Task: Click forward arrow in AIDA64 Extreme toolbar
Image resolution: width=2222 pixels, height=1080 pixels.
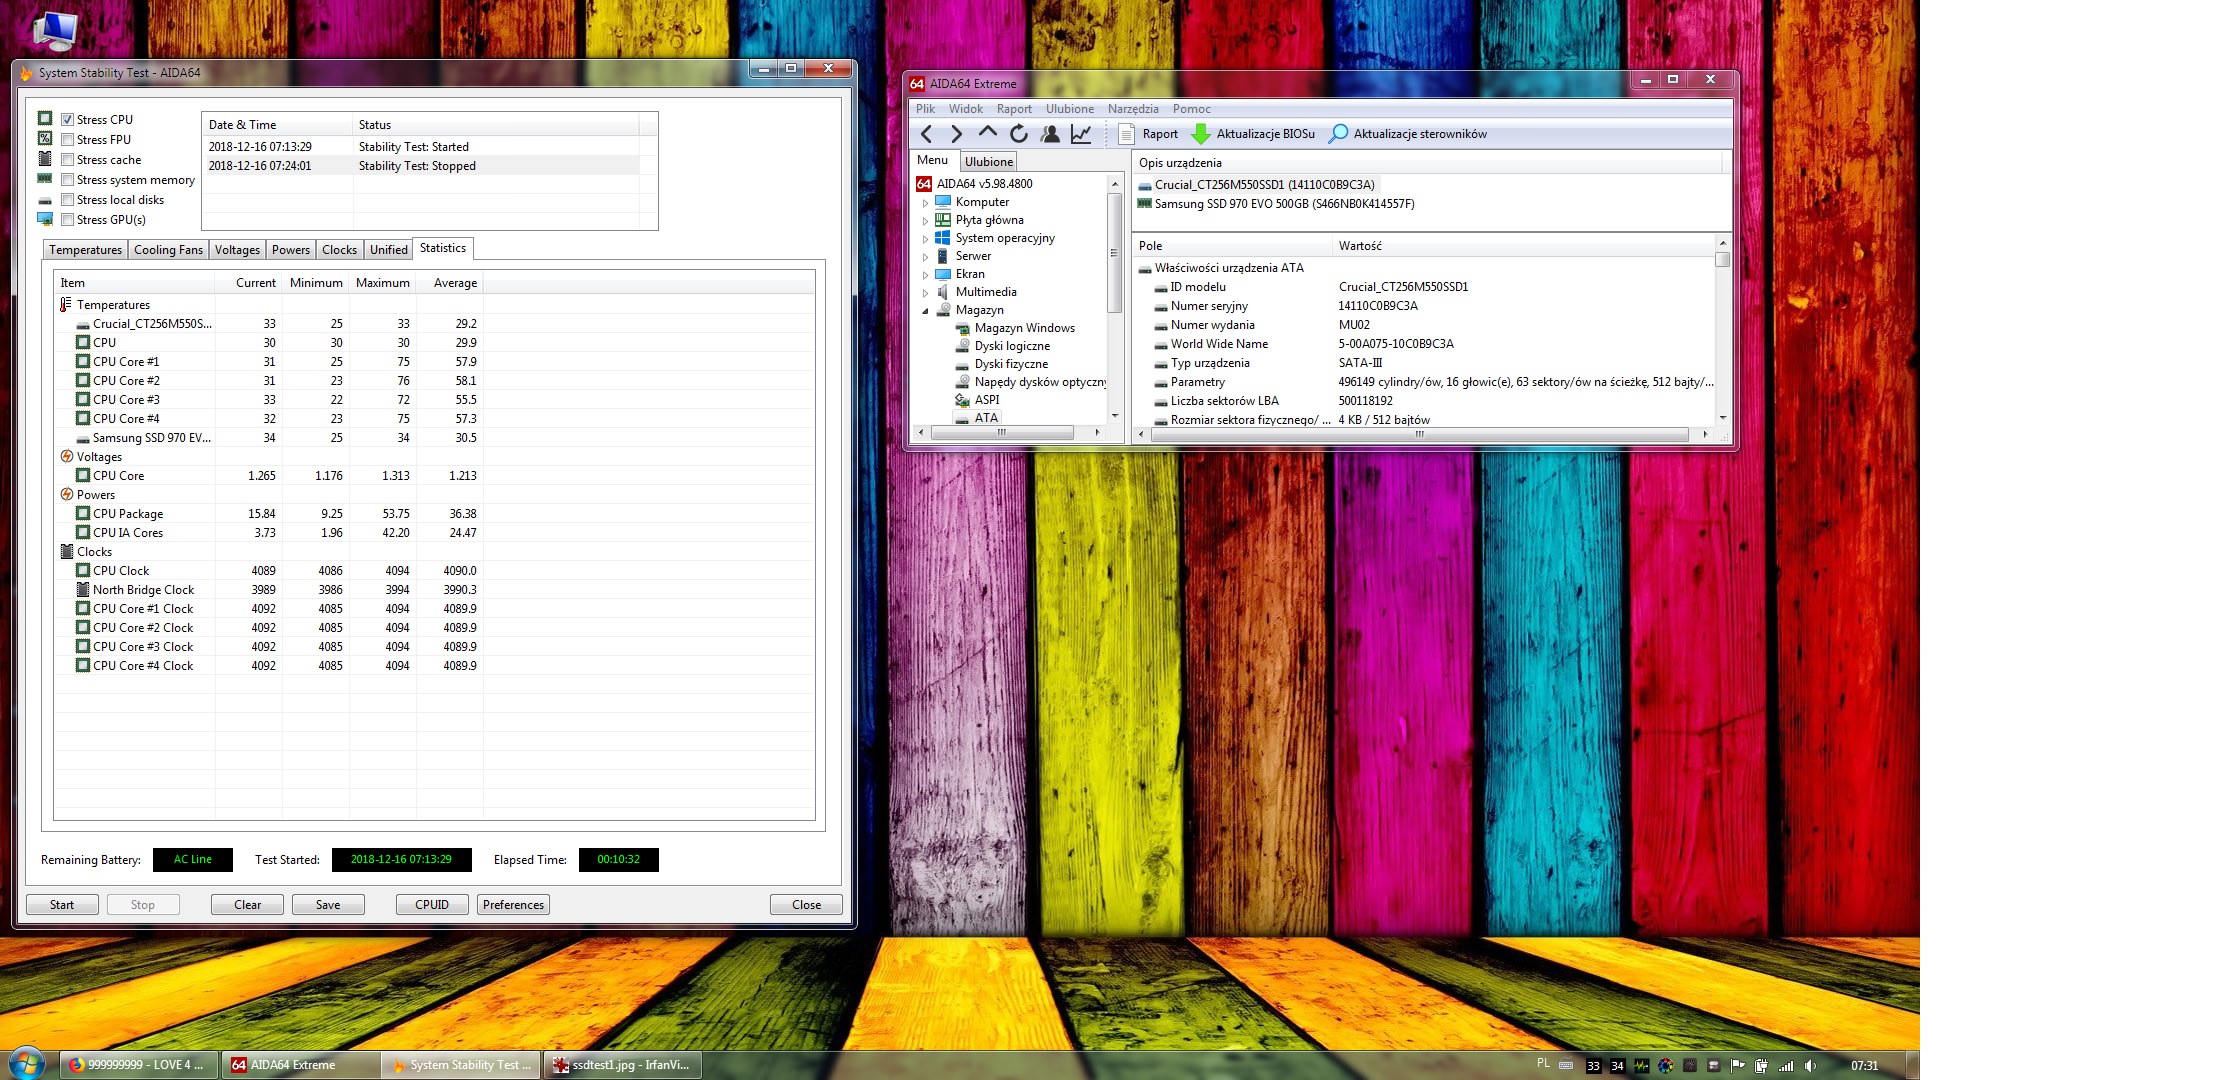Action: (x=956, y=134)
